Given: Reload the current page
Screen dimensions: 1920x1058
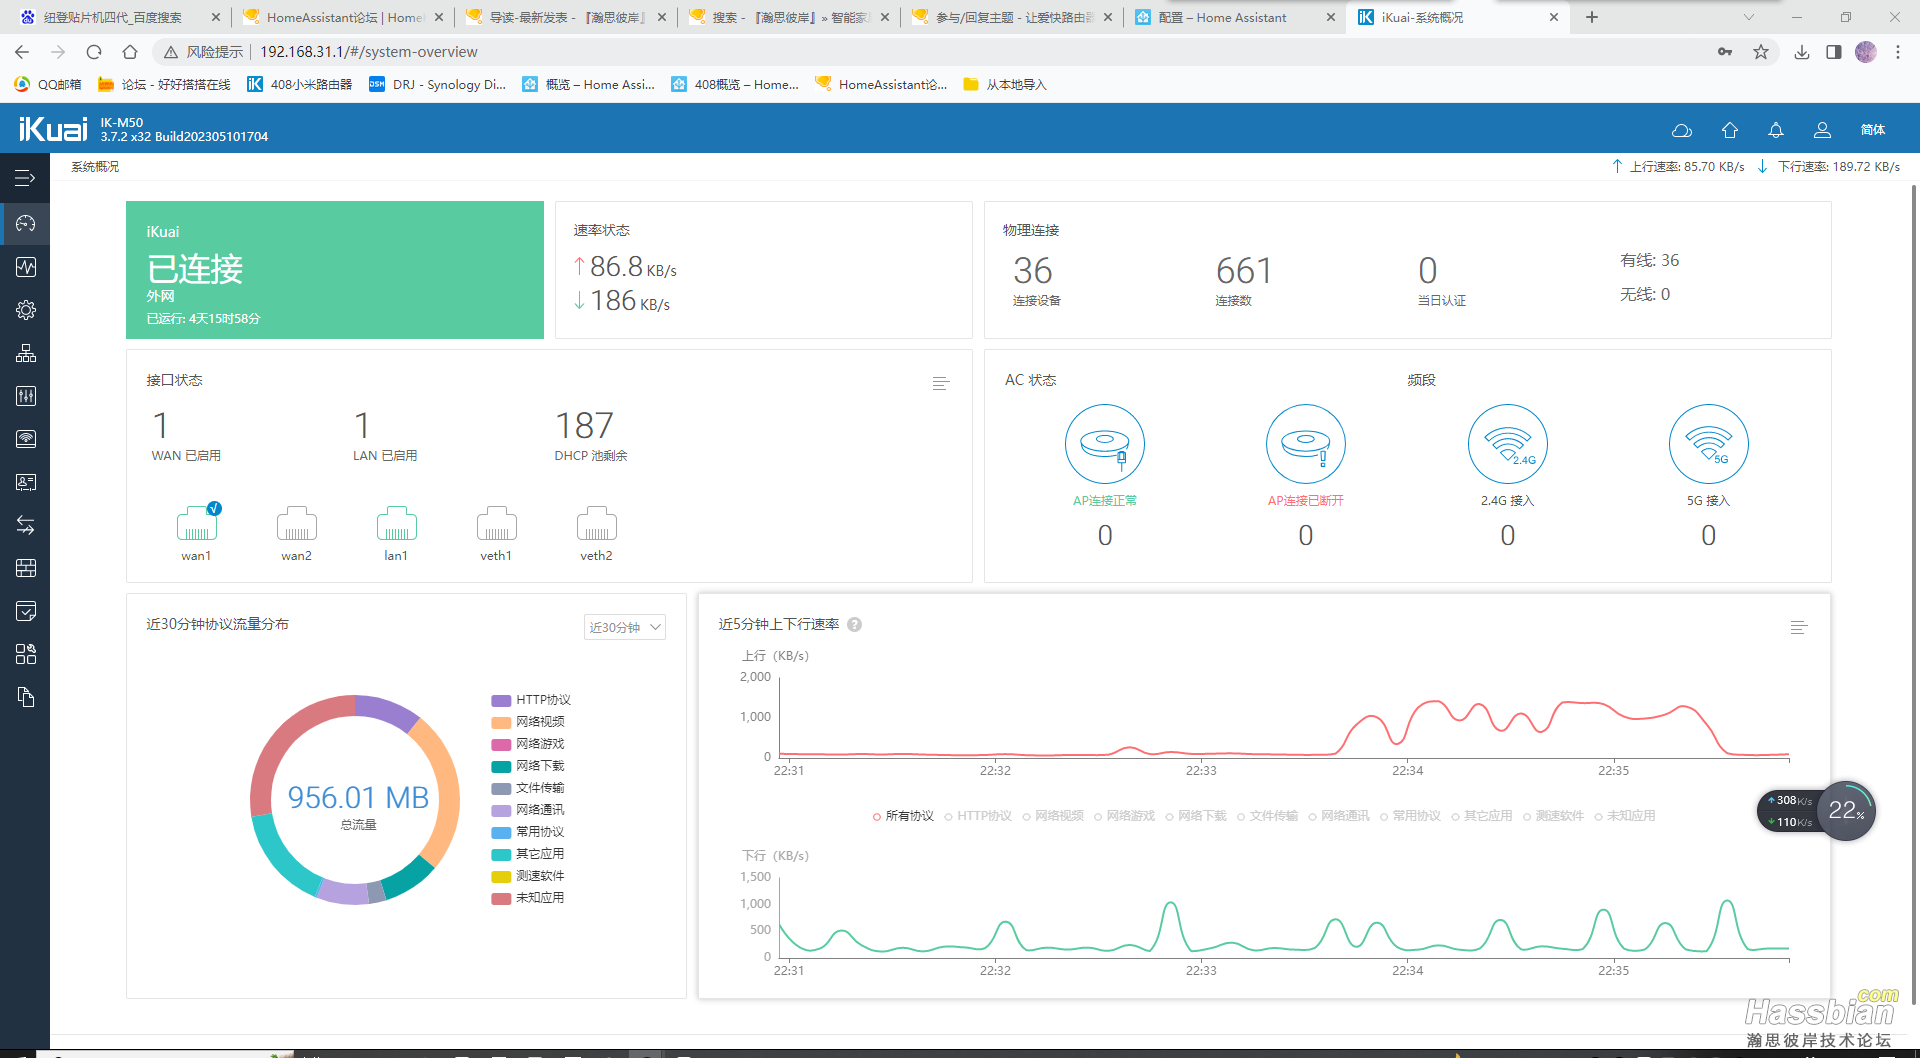Looking at the screenshot, I should coord(94,52).
